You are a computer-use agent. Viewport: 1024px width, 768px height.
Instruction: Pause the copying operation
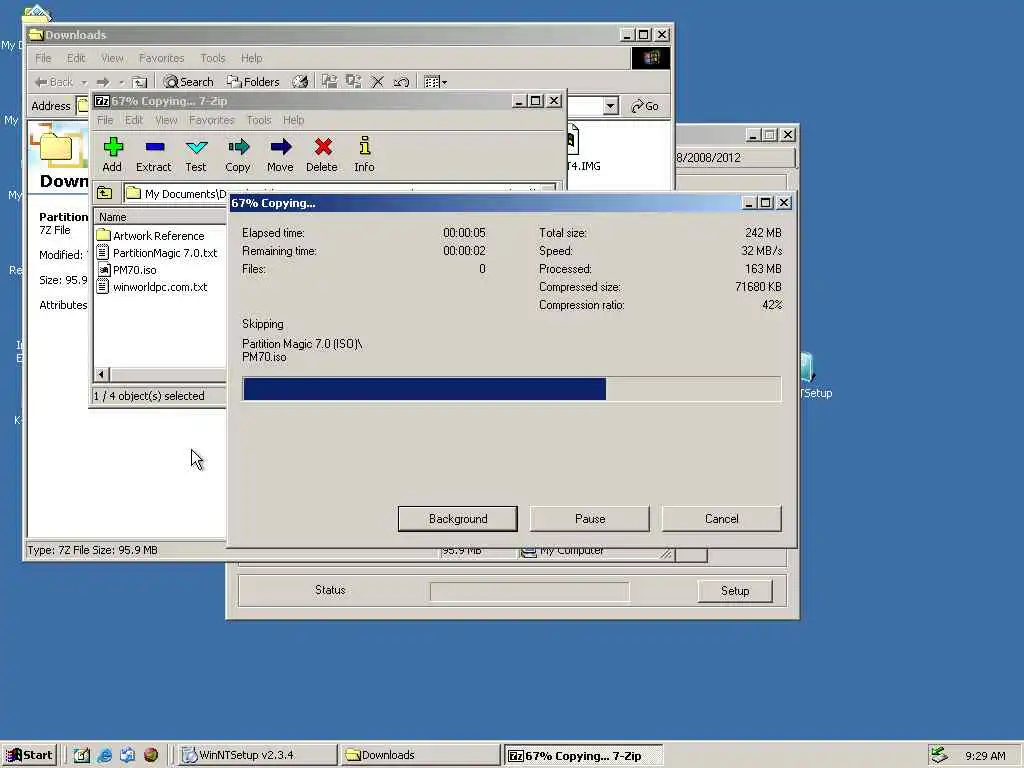point(590,519)
